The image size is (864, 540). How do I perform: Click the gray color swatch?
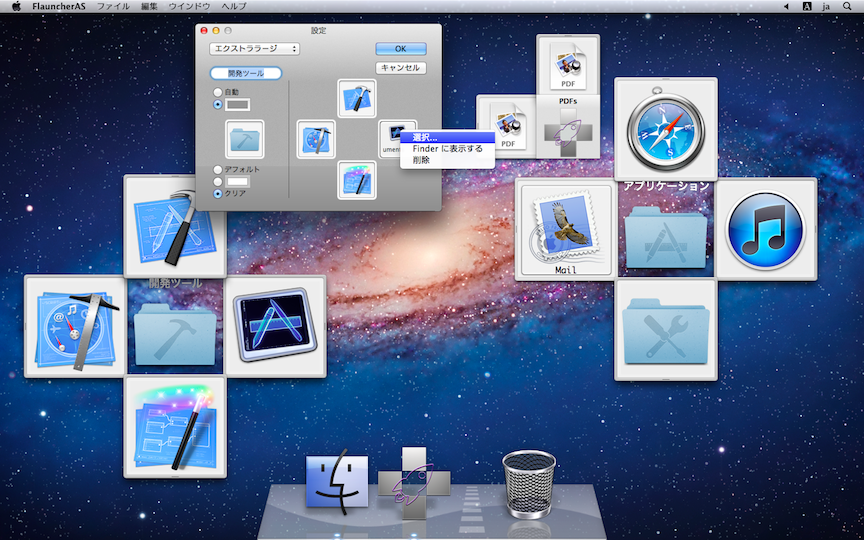[x=238, y=104]
